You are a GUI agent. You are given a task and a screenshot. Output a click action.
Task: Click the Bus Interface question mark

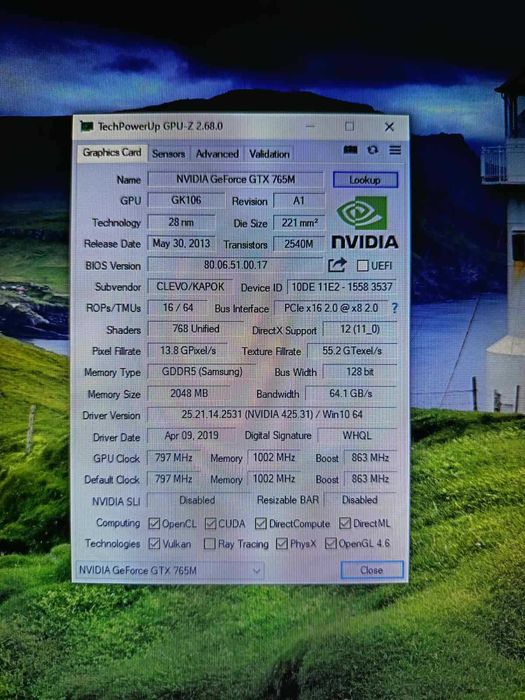pos(395,308)
